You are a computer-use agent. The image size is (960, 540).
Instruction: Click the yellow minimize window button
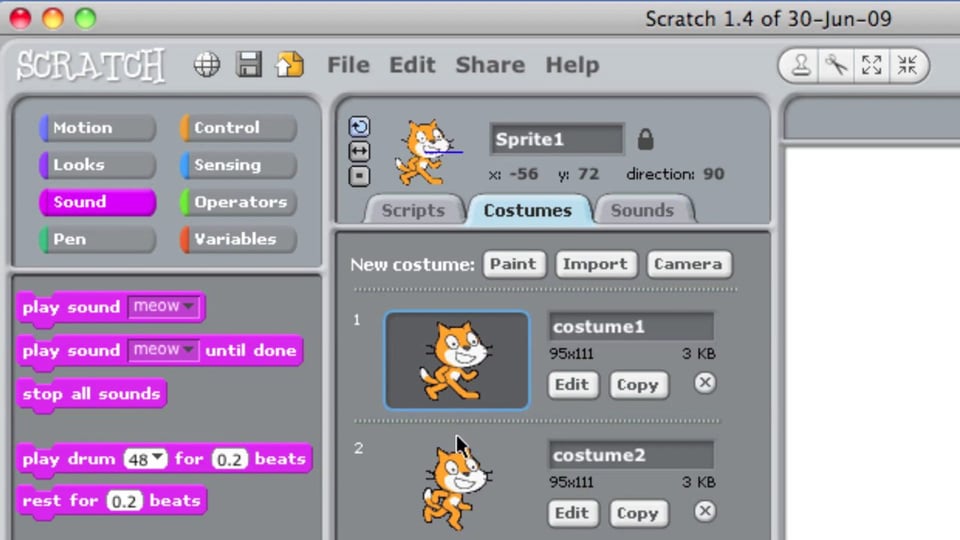pyautogui.click(x=53, y=18)
